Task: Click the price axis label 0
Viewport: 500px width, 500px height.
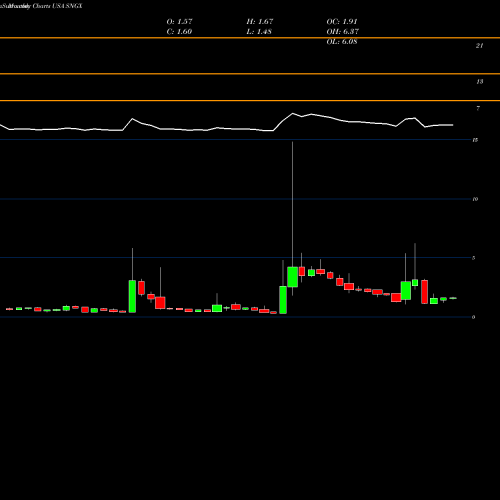Action: coord(473,317)
